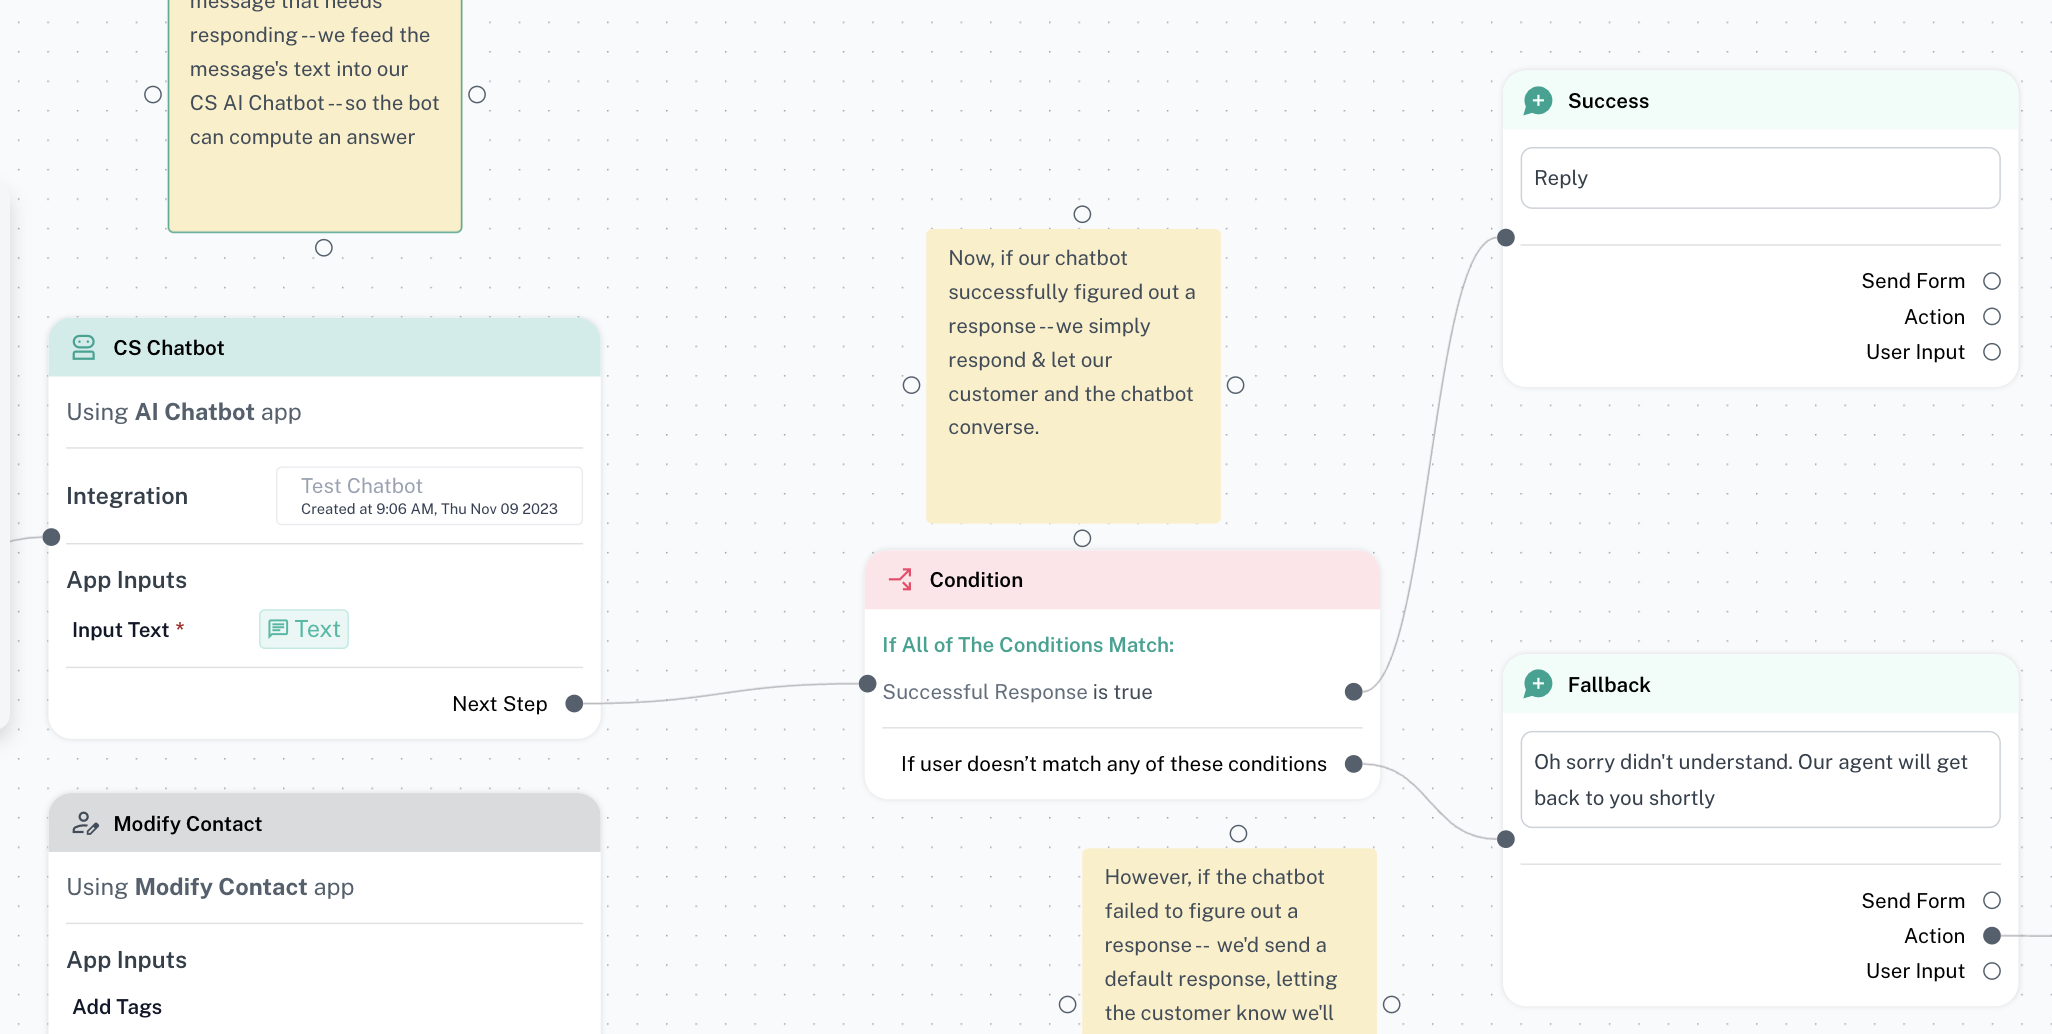Edit the Fallback message text box

(x=1759, y=780)
